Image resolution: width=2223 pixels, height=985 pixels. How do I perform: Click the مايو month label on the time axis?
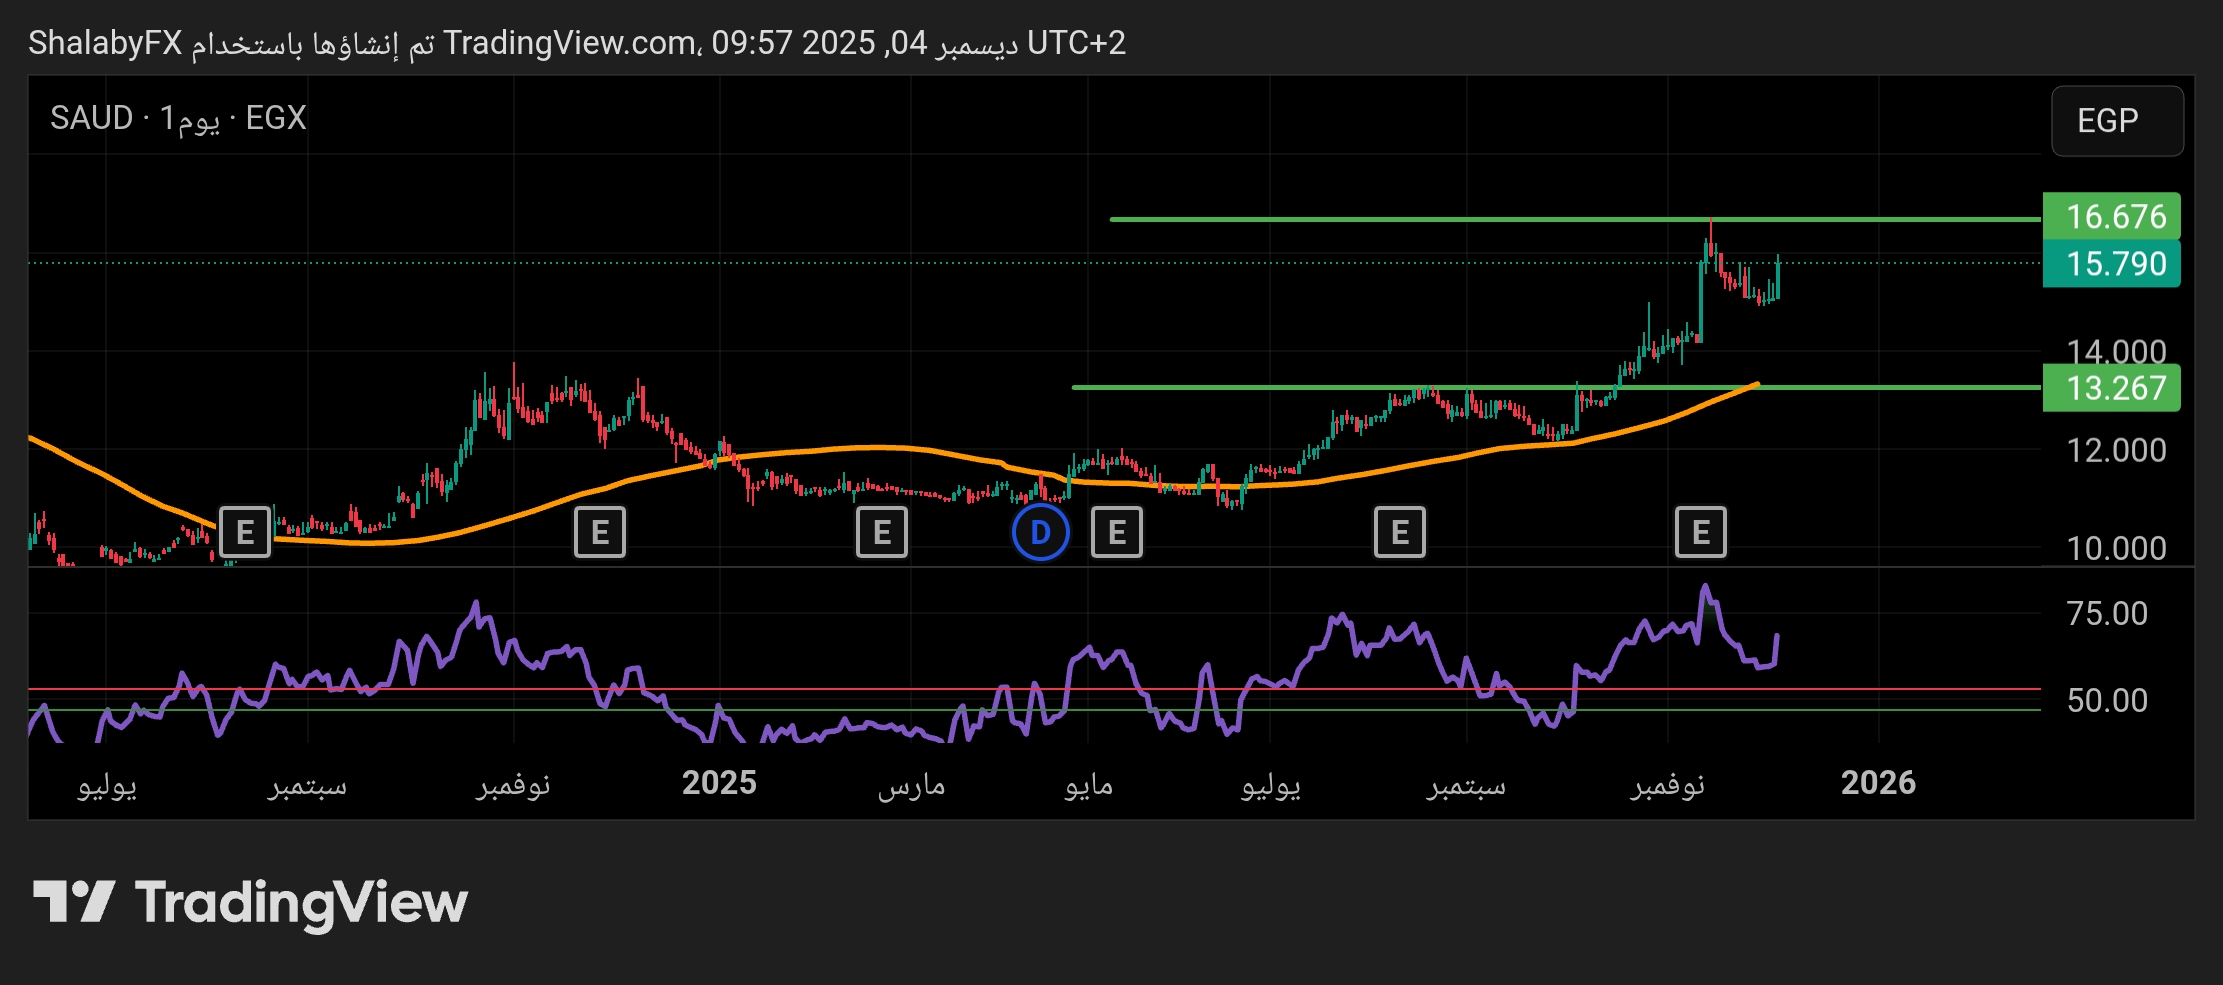pyautogui.click(x=1088, y=785)
